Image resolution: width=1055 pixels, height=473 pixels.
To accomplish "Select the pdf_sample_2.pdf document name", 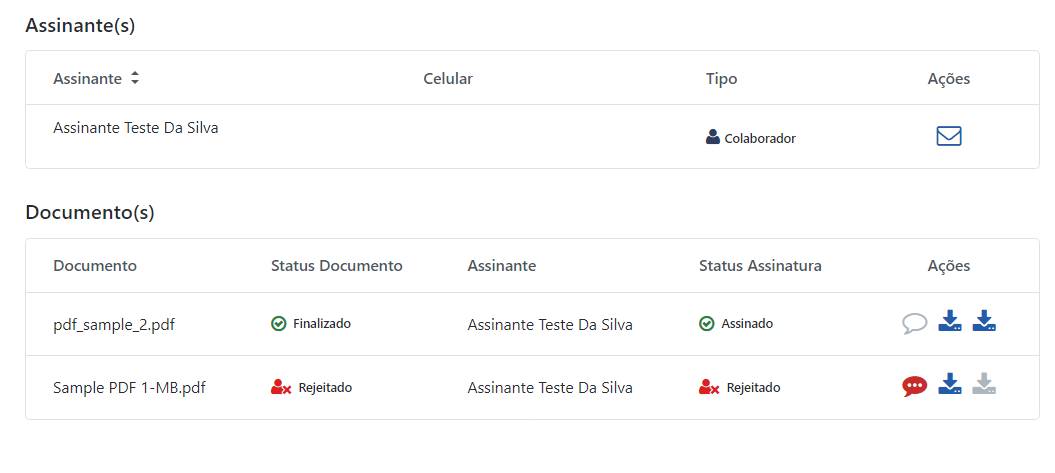I will 114,326.
